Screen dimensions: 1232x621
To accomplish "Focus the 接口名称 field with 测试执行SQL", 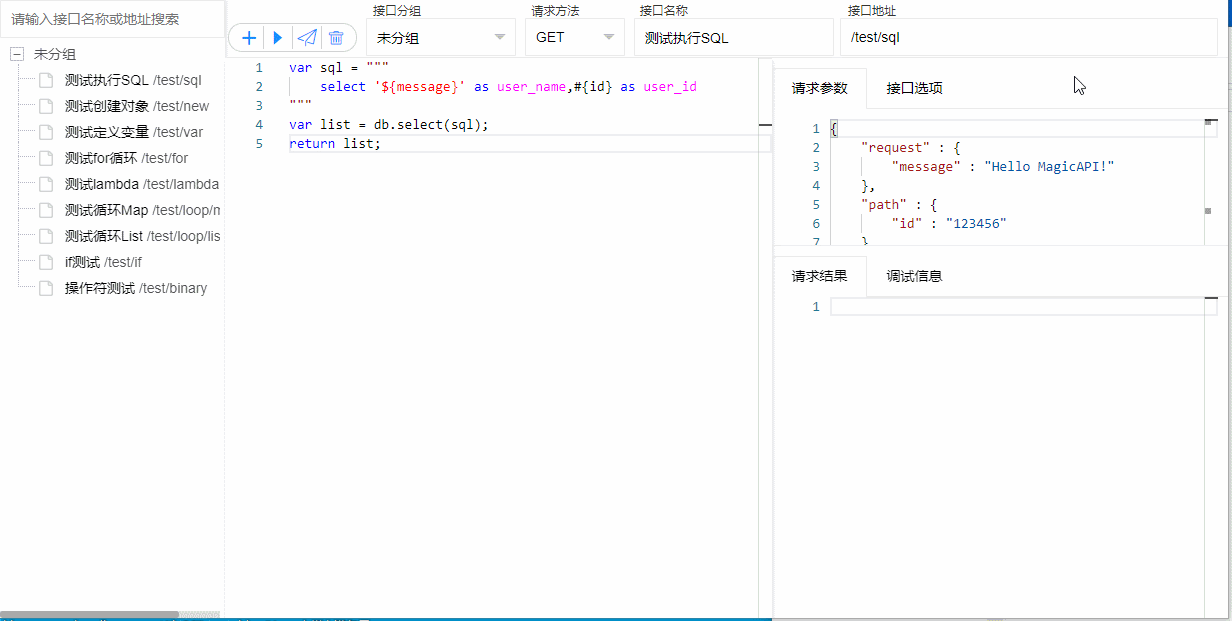I will [734, 37].
